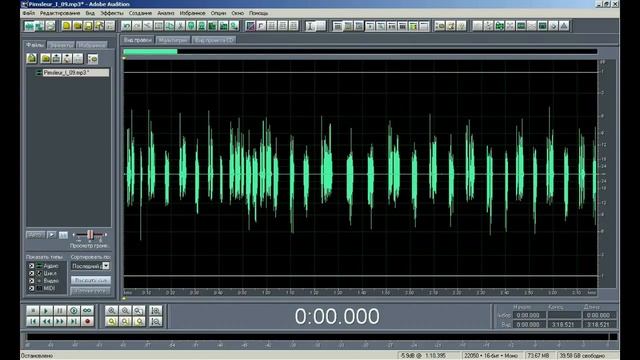Open the Анализ menu
This screenshot has width=640, height=360.
pos(166,13)
